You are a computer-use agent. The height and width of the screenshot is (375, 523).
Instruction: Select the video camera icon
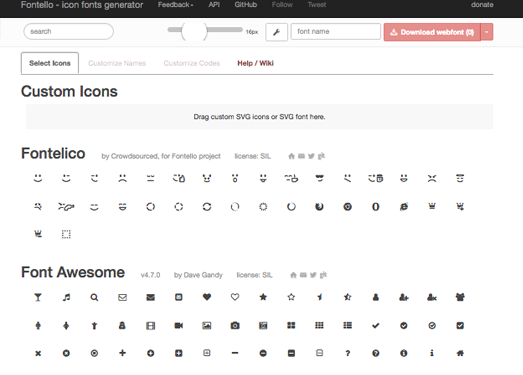(x=179, y=326)
